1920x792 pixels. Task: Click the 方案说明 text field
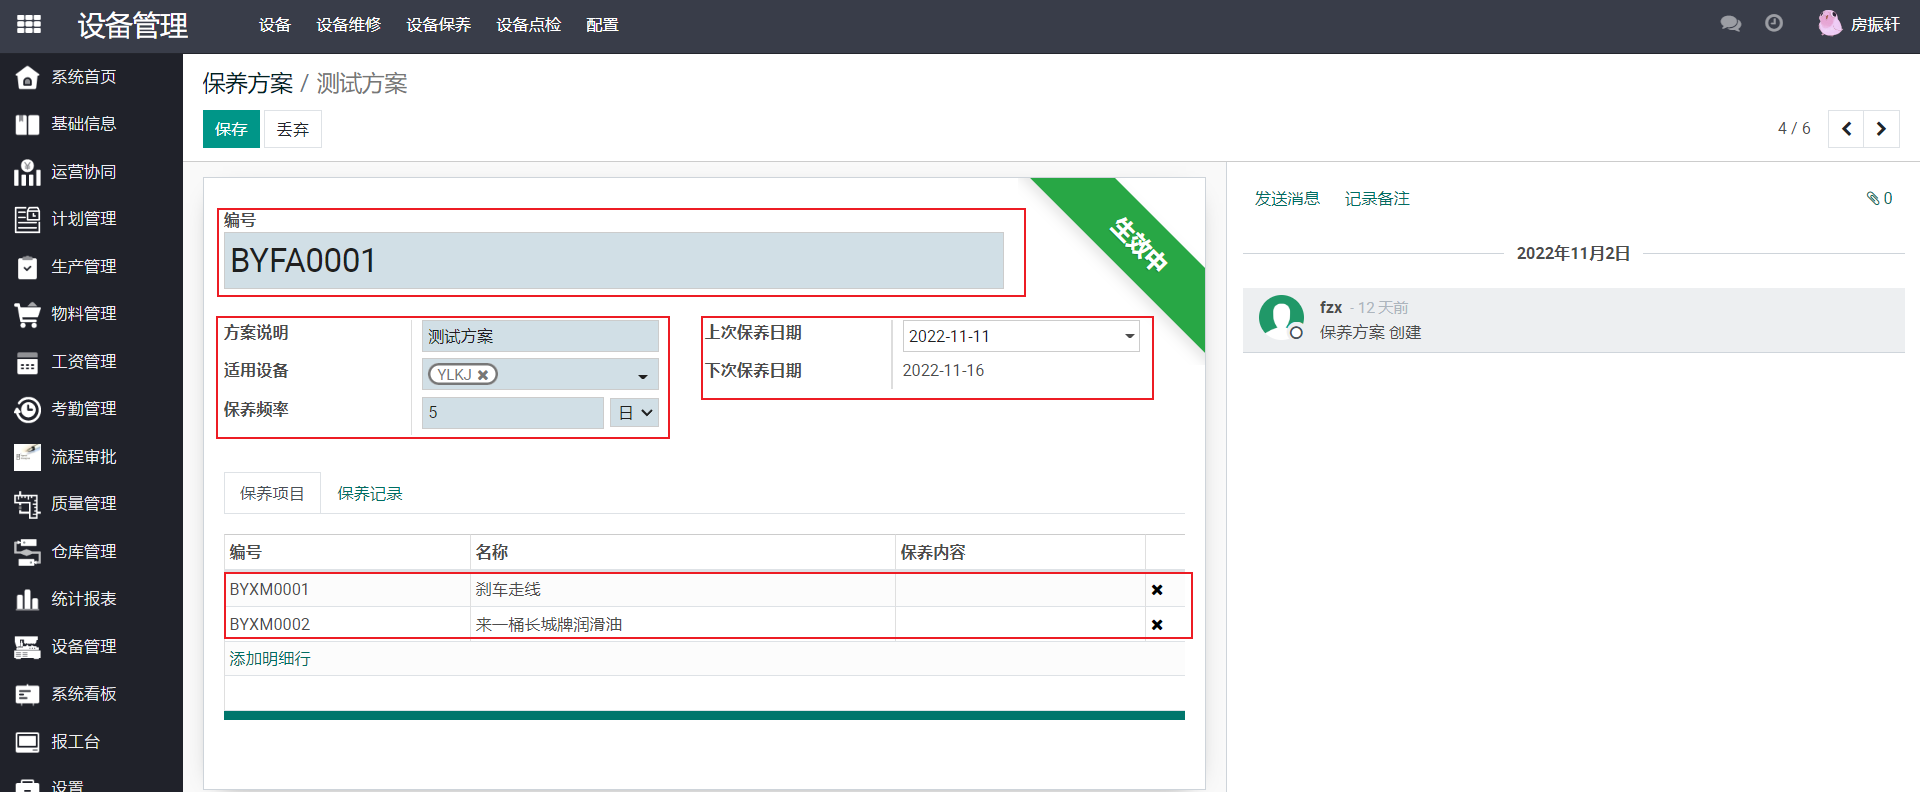point(540,336)
